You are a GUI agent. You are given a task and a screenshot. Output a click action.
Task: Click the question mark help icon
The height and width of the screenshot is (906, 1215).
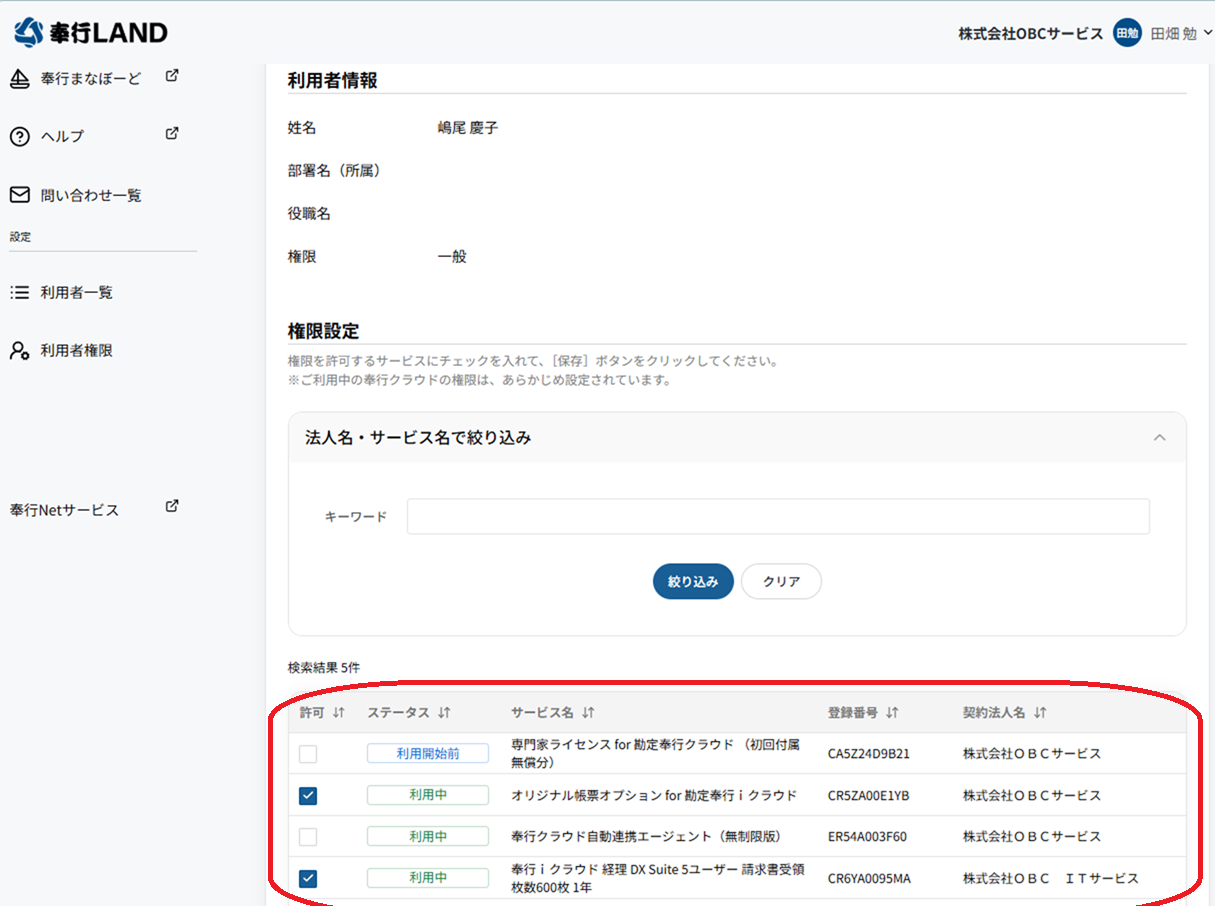point(19,137)
